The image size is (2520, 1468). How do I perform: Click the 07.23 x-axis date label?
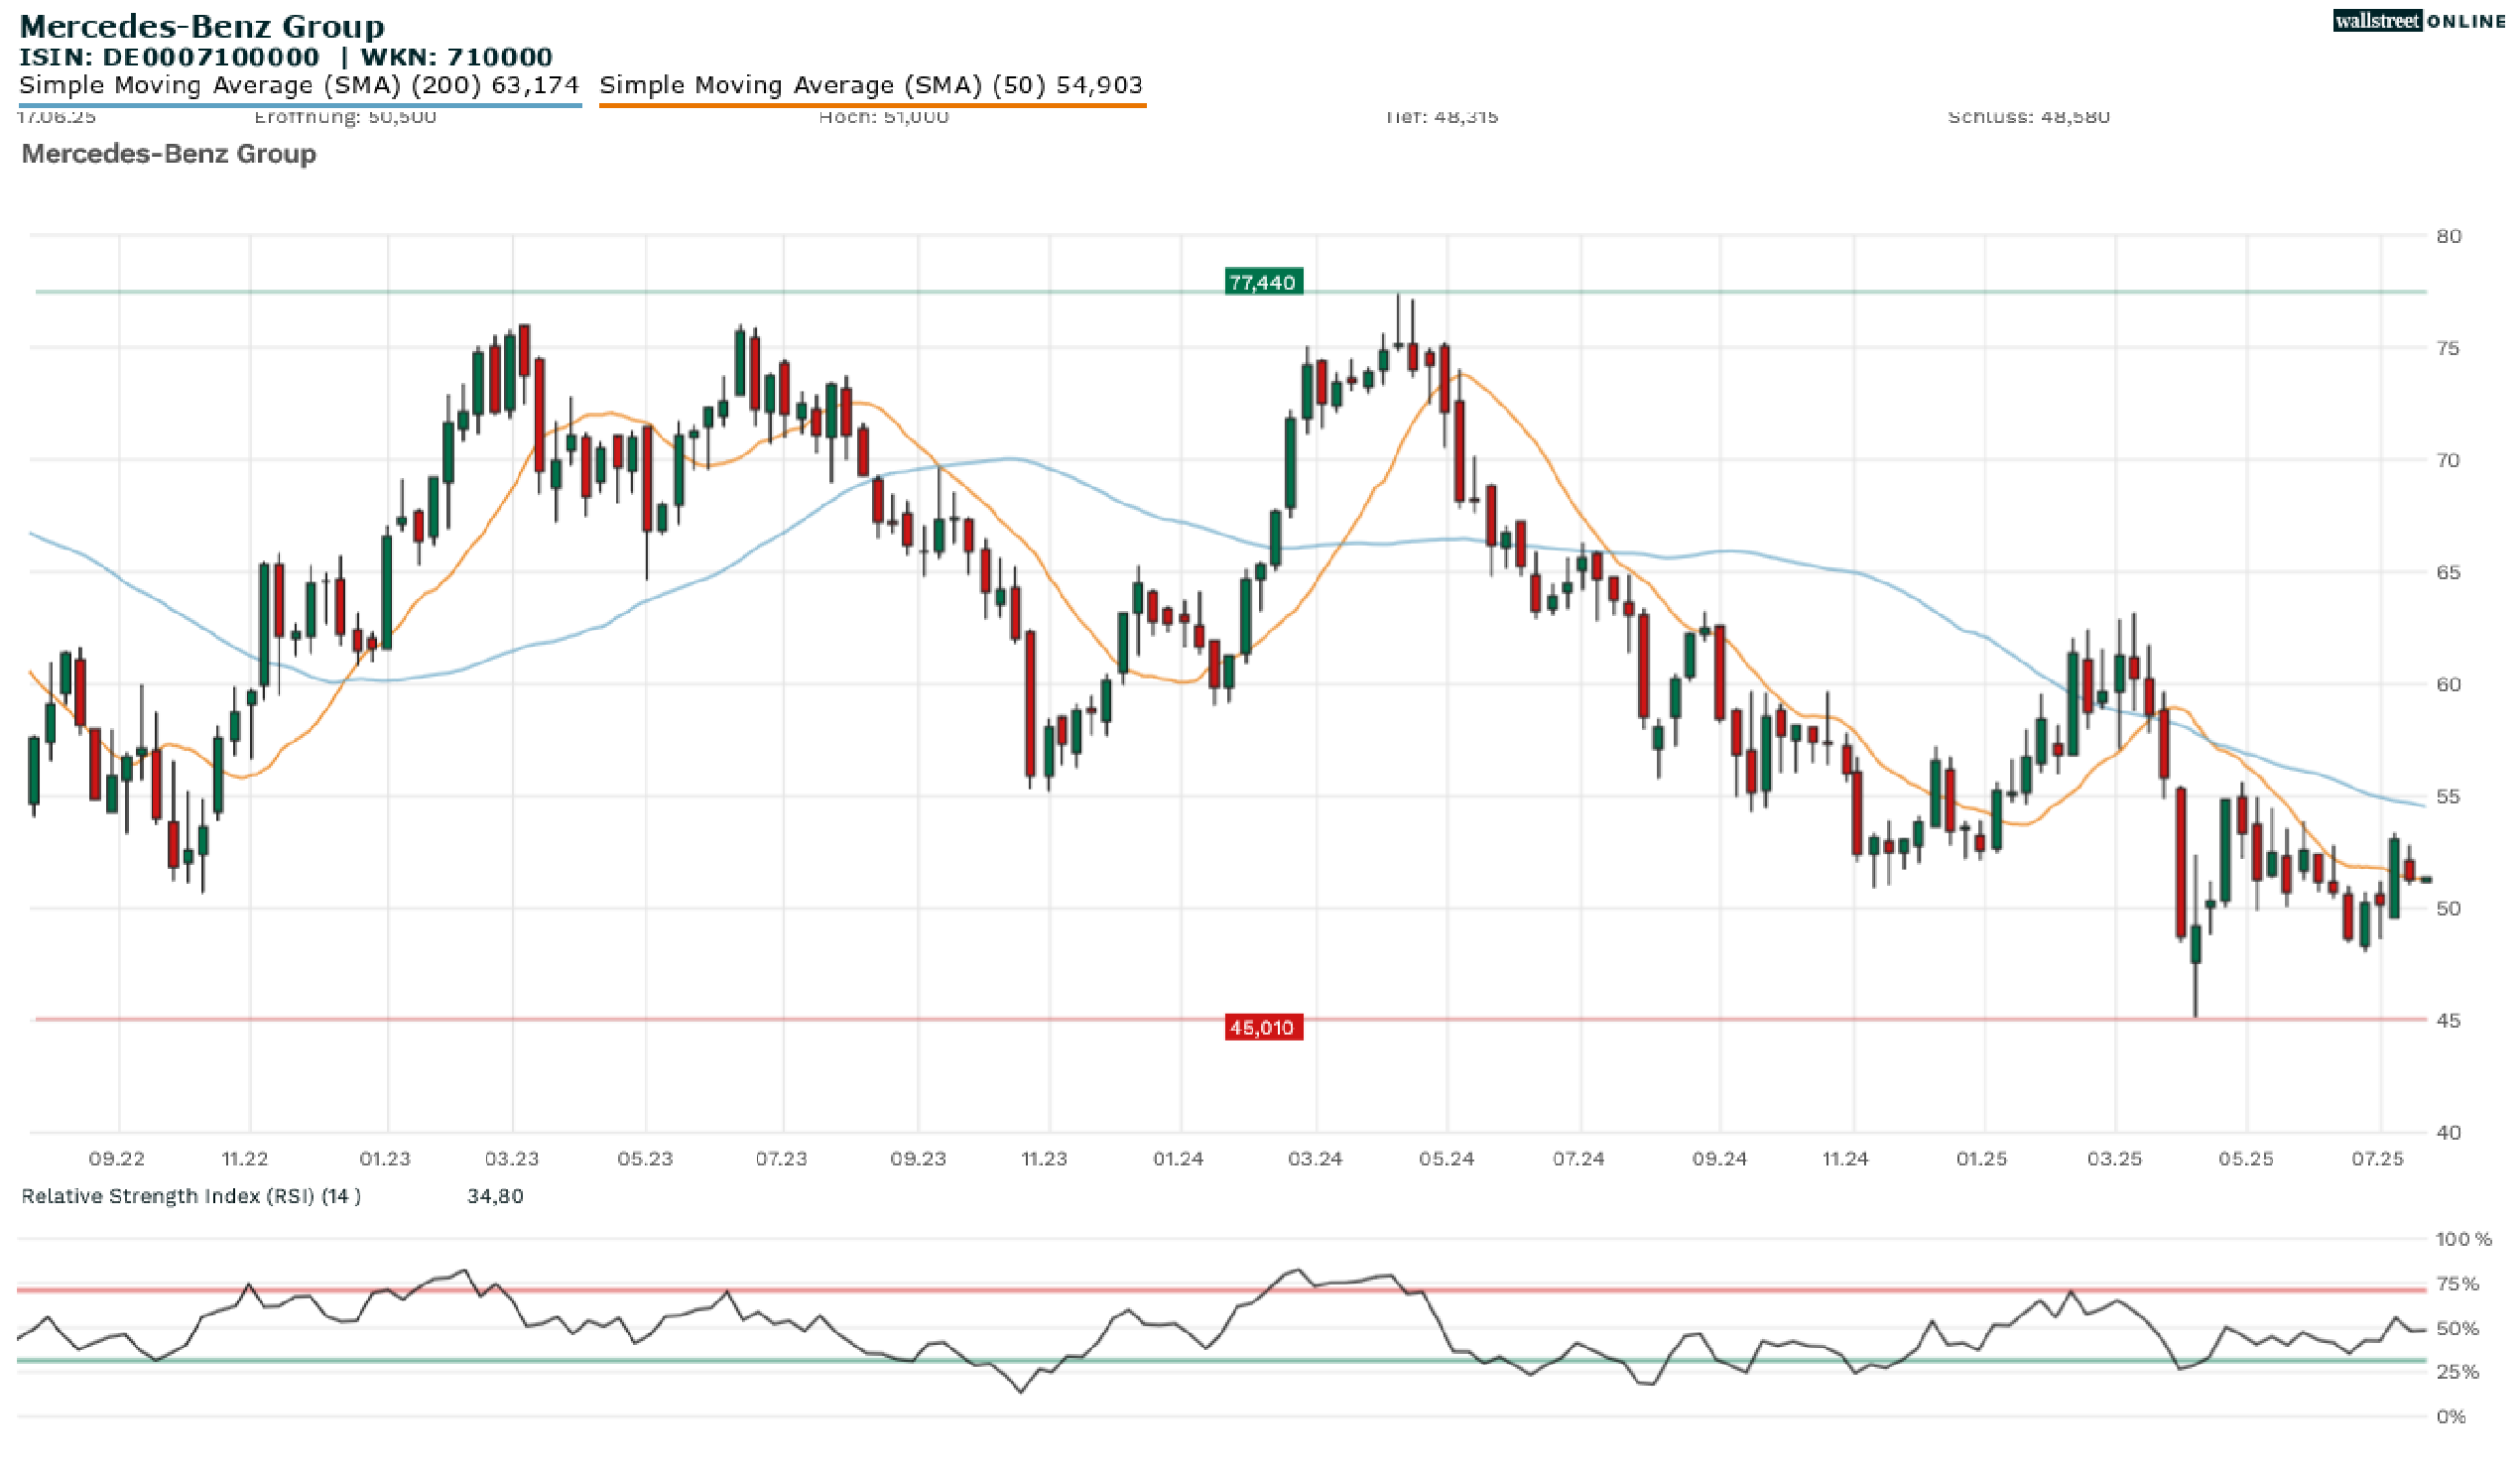click(781, 1159)
